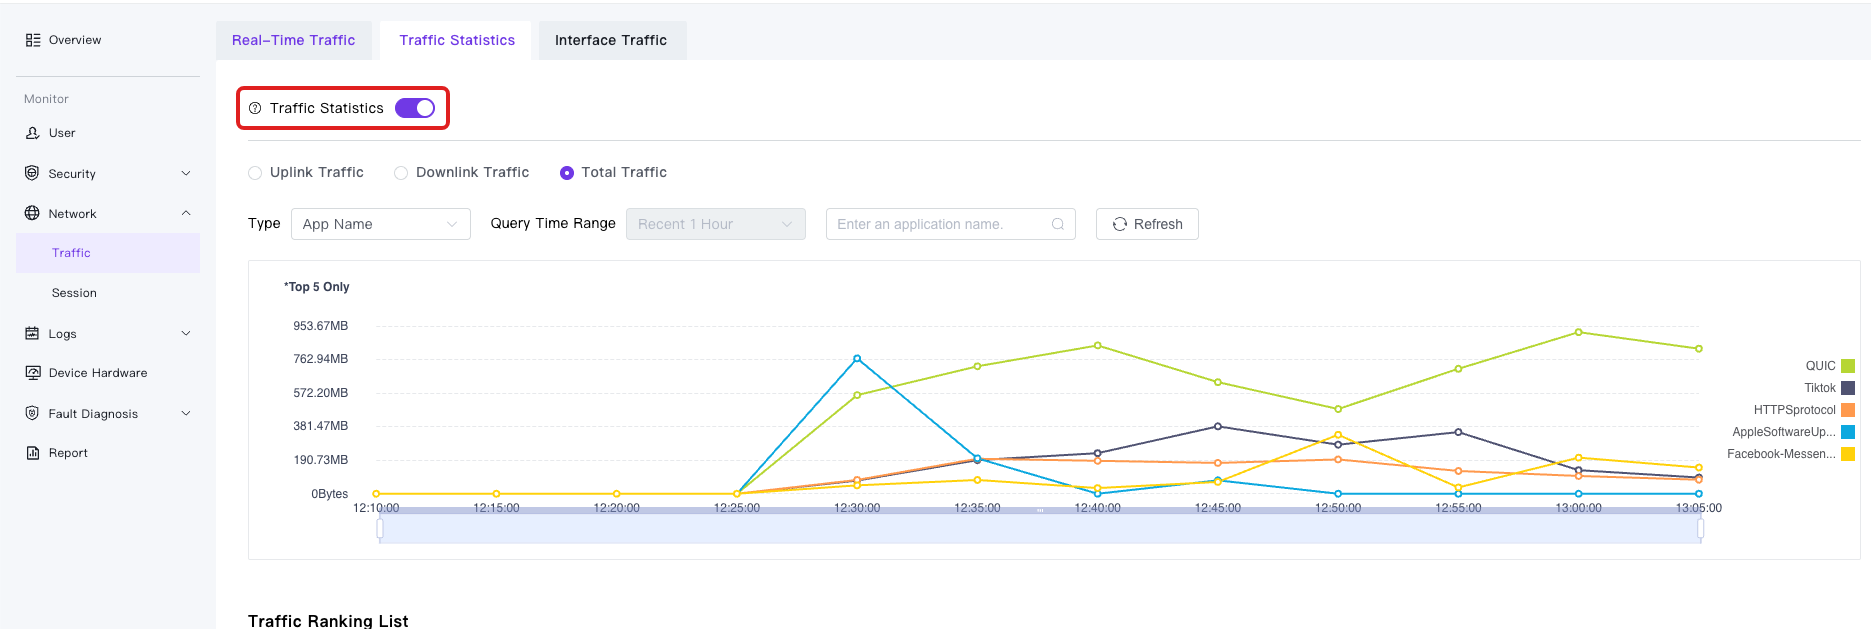Viewport: 1871px width, 629px height.
Task: Select the Total Traffic radio button
Action: 567,173
